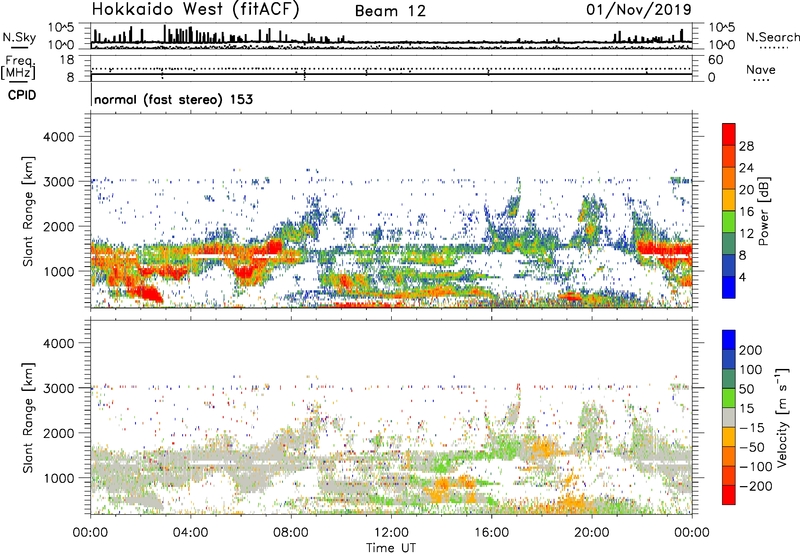The image size is (800, 554).
Task: Click the '08:00' time axis label
Action: [291, 533]
